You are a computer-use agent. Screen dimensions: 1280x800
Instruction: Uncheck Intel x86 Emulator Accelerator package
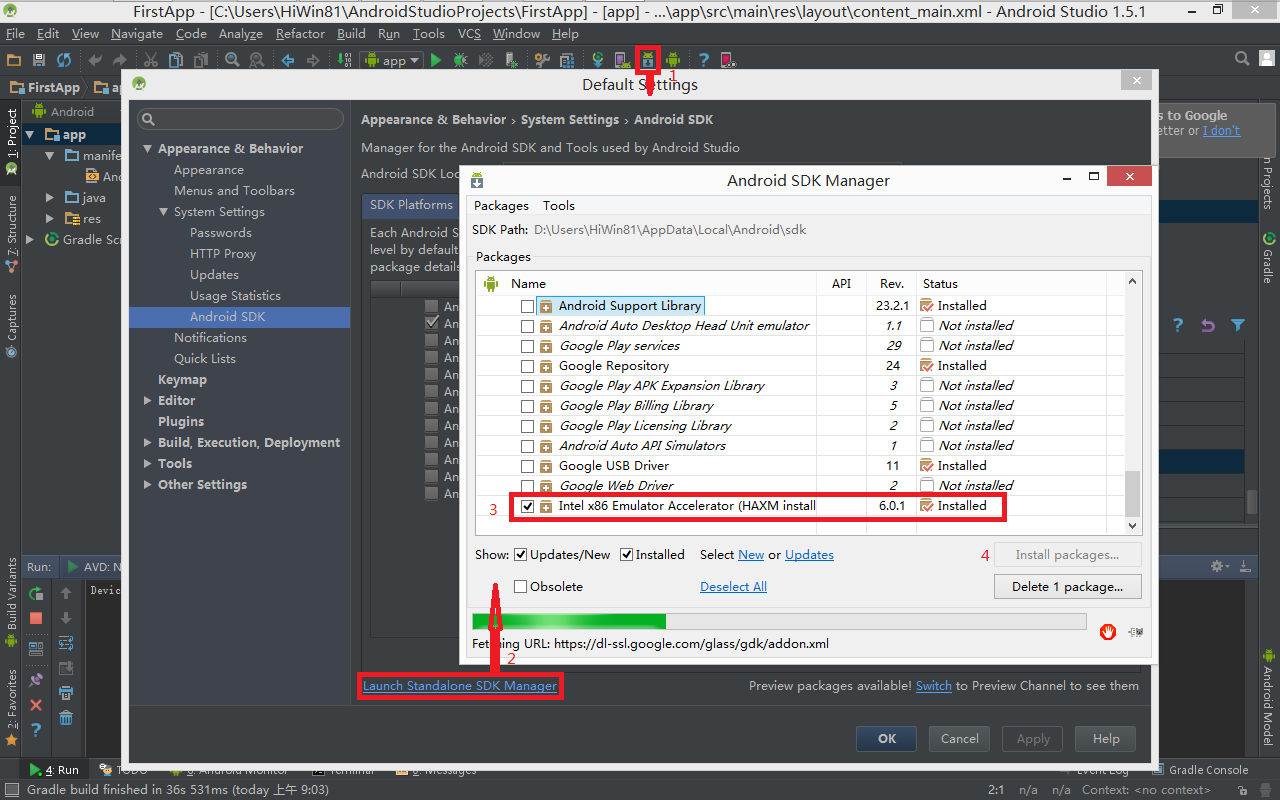pyautogui.click(x=527, y=506)
